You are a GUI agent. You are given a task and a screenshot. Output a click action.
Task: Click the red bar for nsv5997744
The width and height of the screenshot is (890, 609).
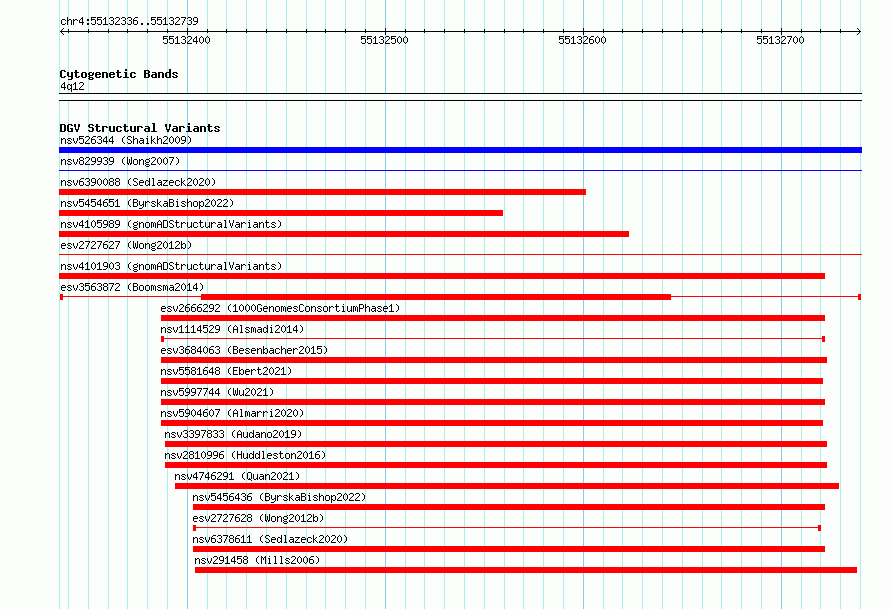(x=493, y=402)
